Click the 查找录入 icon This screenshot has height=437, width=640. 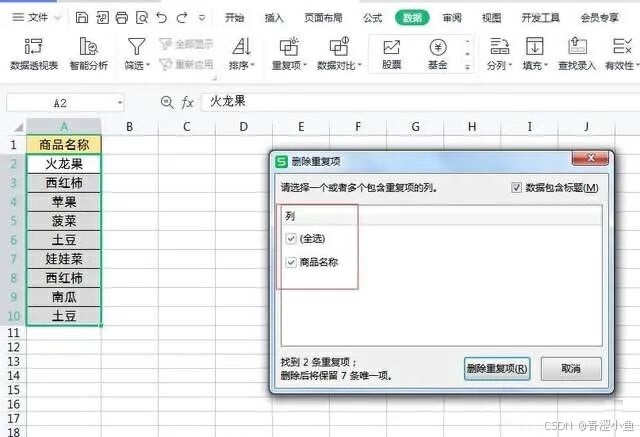coord(577,46)
